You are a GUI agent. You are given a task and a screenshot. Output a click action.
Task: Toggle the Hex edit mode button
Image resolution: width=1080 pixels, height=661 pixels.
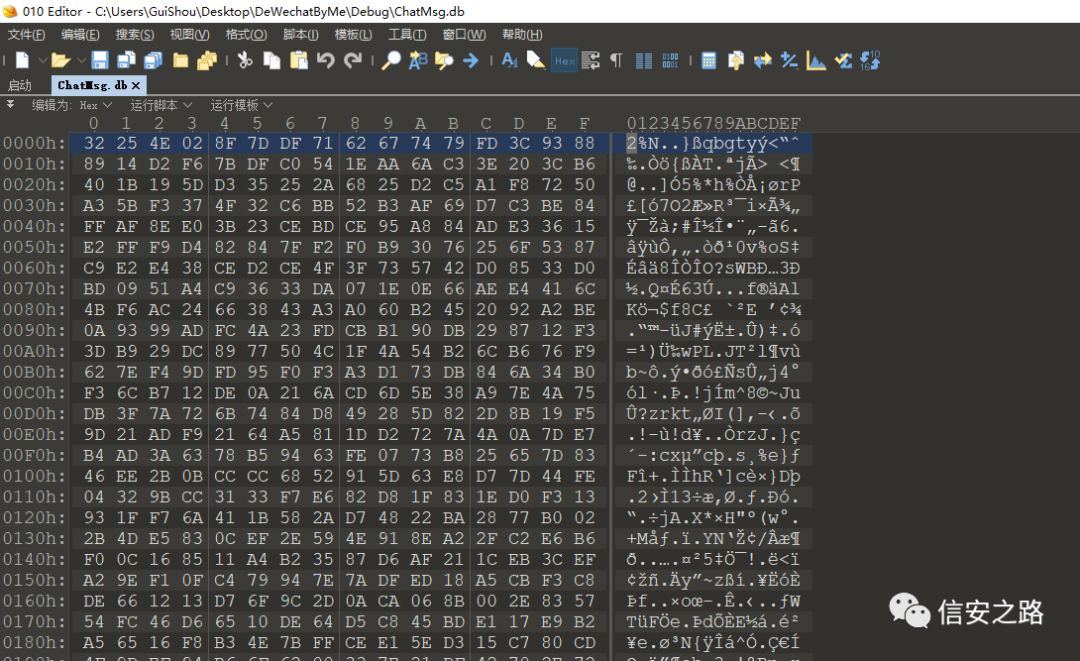(x=565, y=61)
